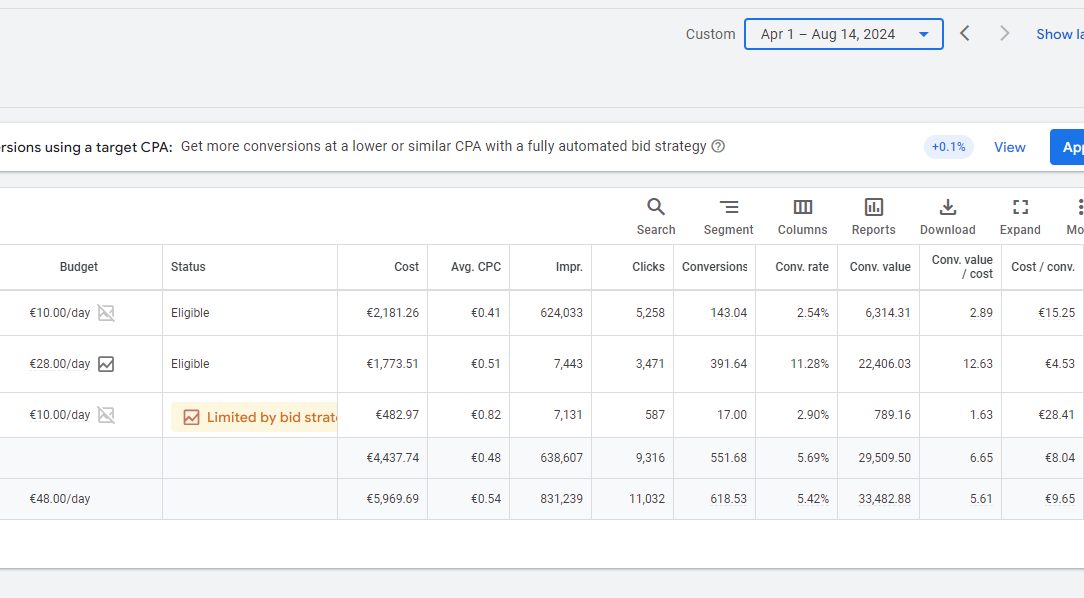Click the chart icon in Limited by bid strategy status
1084x598 pixels.
(x=191, y=417)
